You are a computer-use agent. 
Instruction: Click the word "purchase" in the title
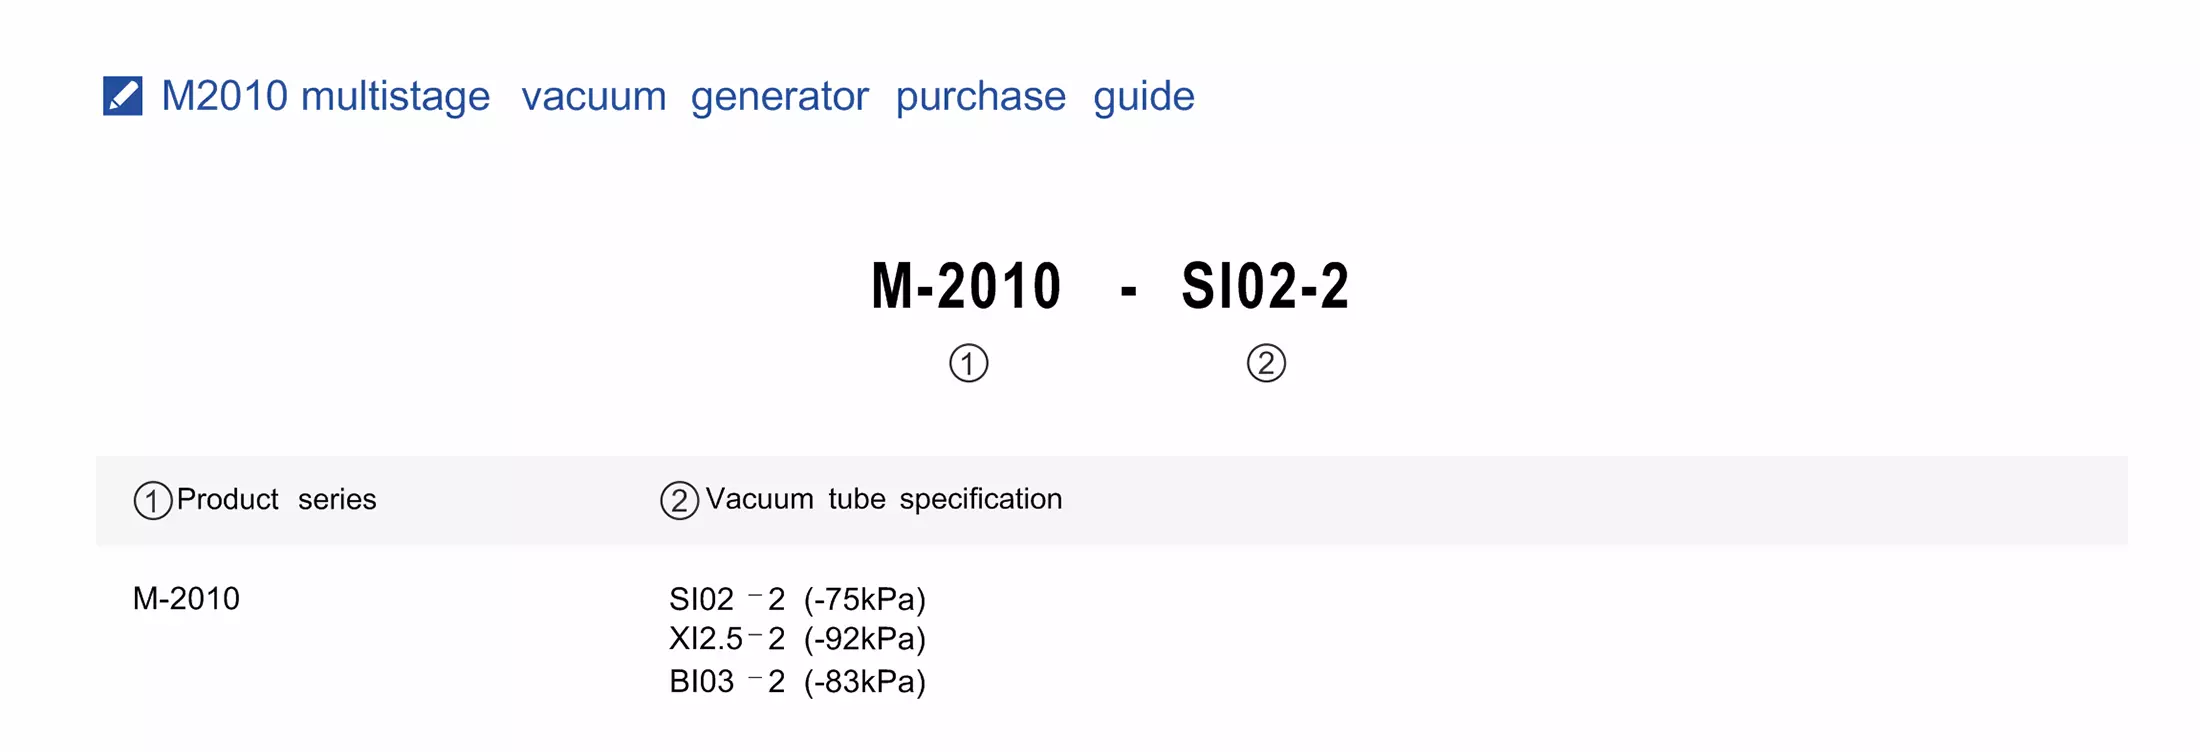(x=980, y=96)
